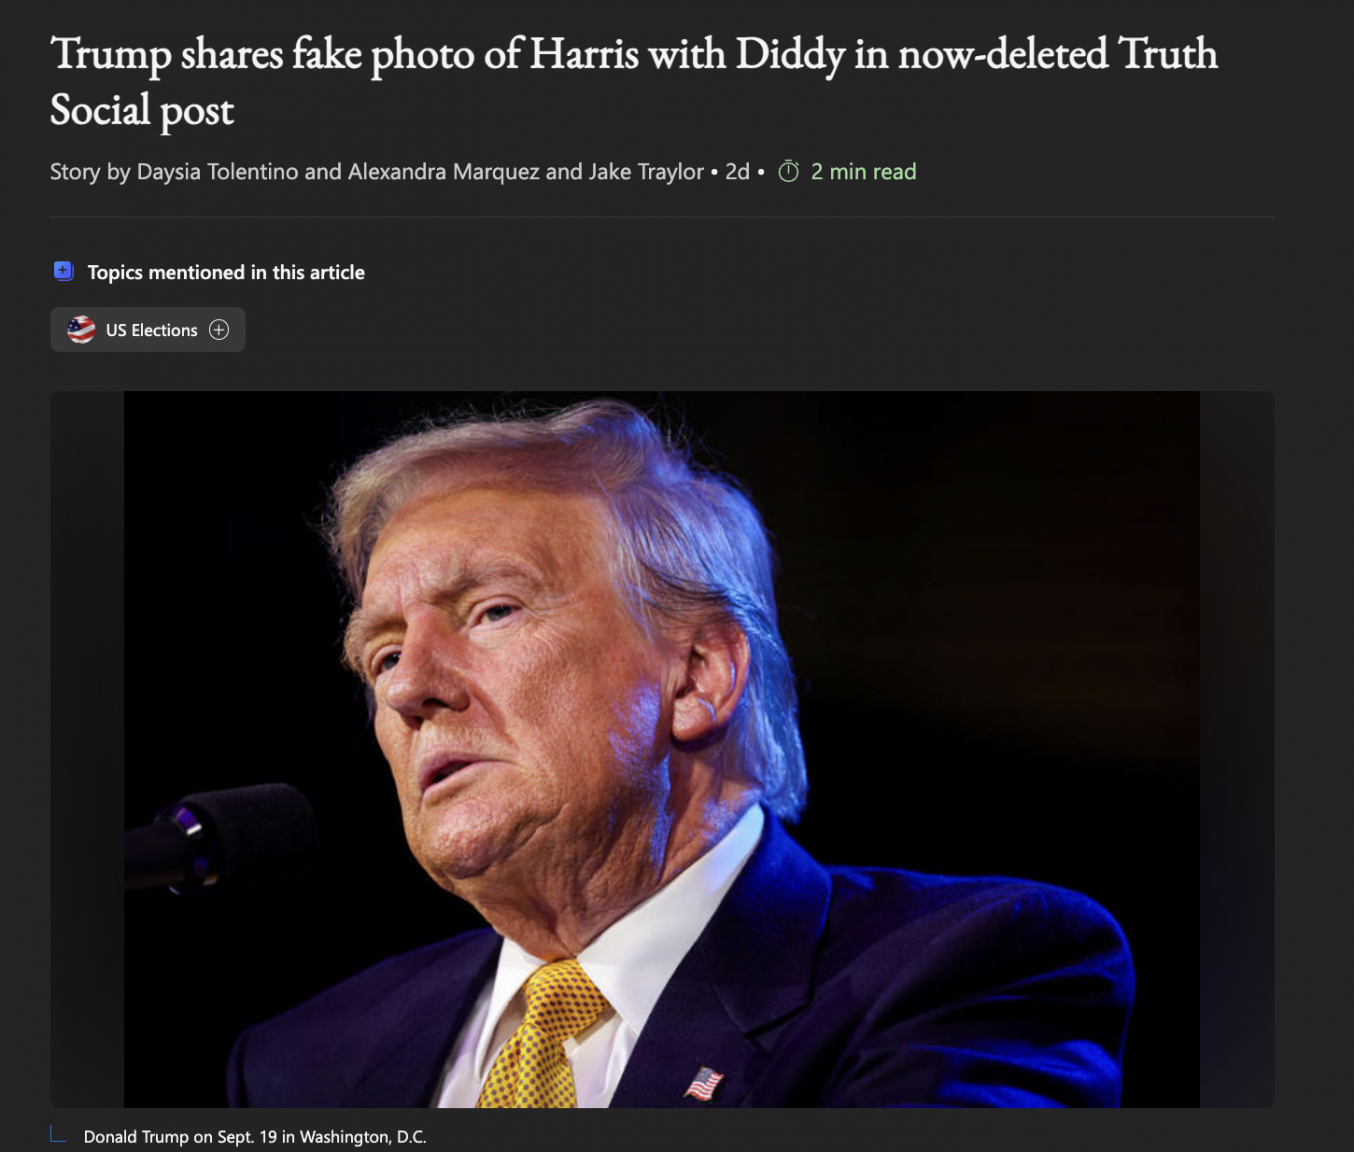The height and width of the screenshot is (1152, 1354).
Task: Click the 2 min read label
Action: pyautogui.click(x=863, y=172)
